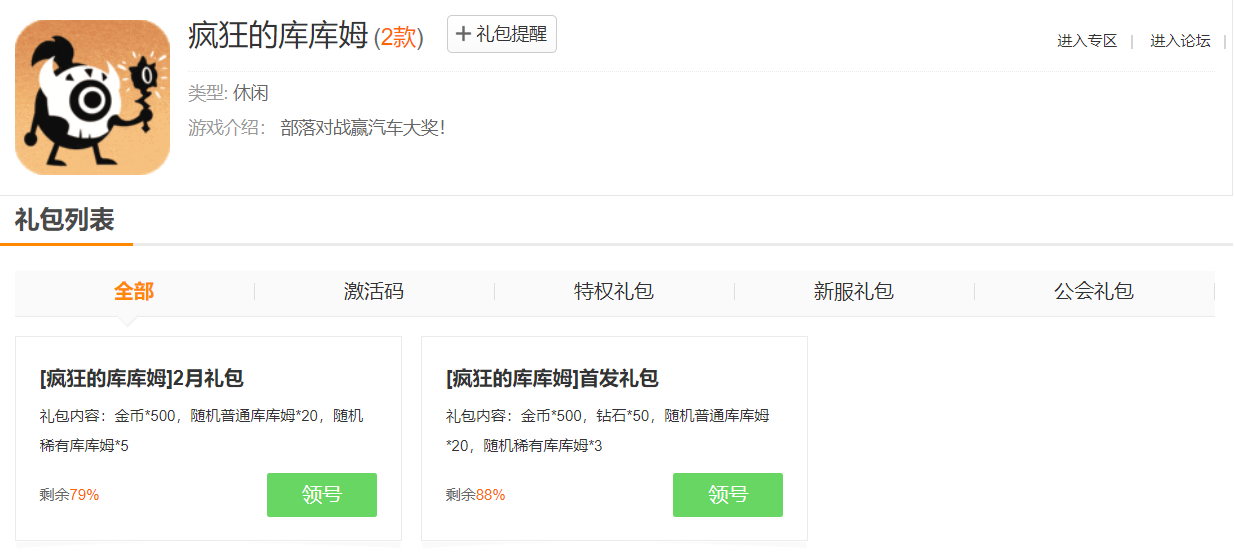Image resolution: width=1234 pixels, height=556 pixels.
Task: Click the 部落对战赢汽车大奖 game intro text
Action: point(363,128)
